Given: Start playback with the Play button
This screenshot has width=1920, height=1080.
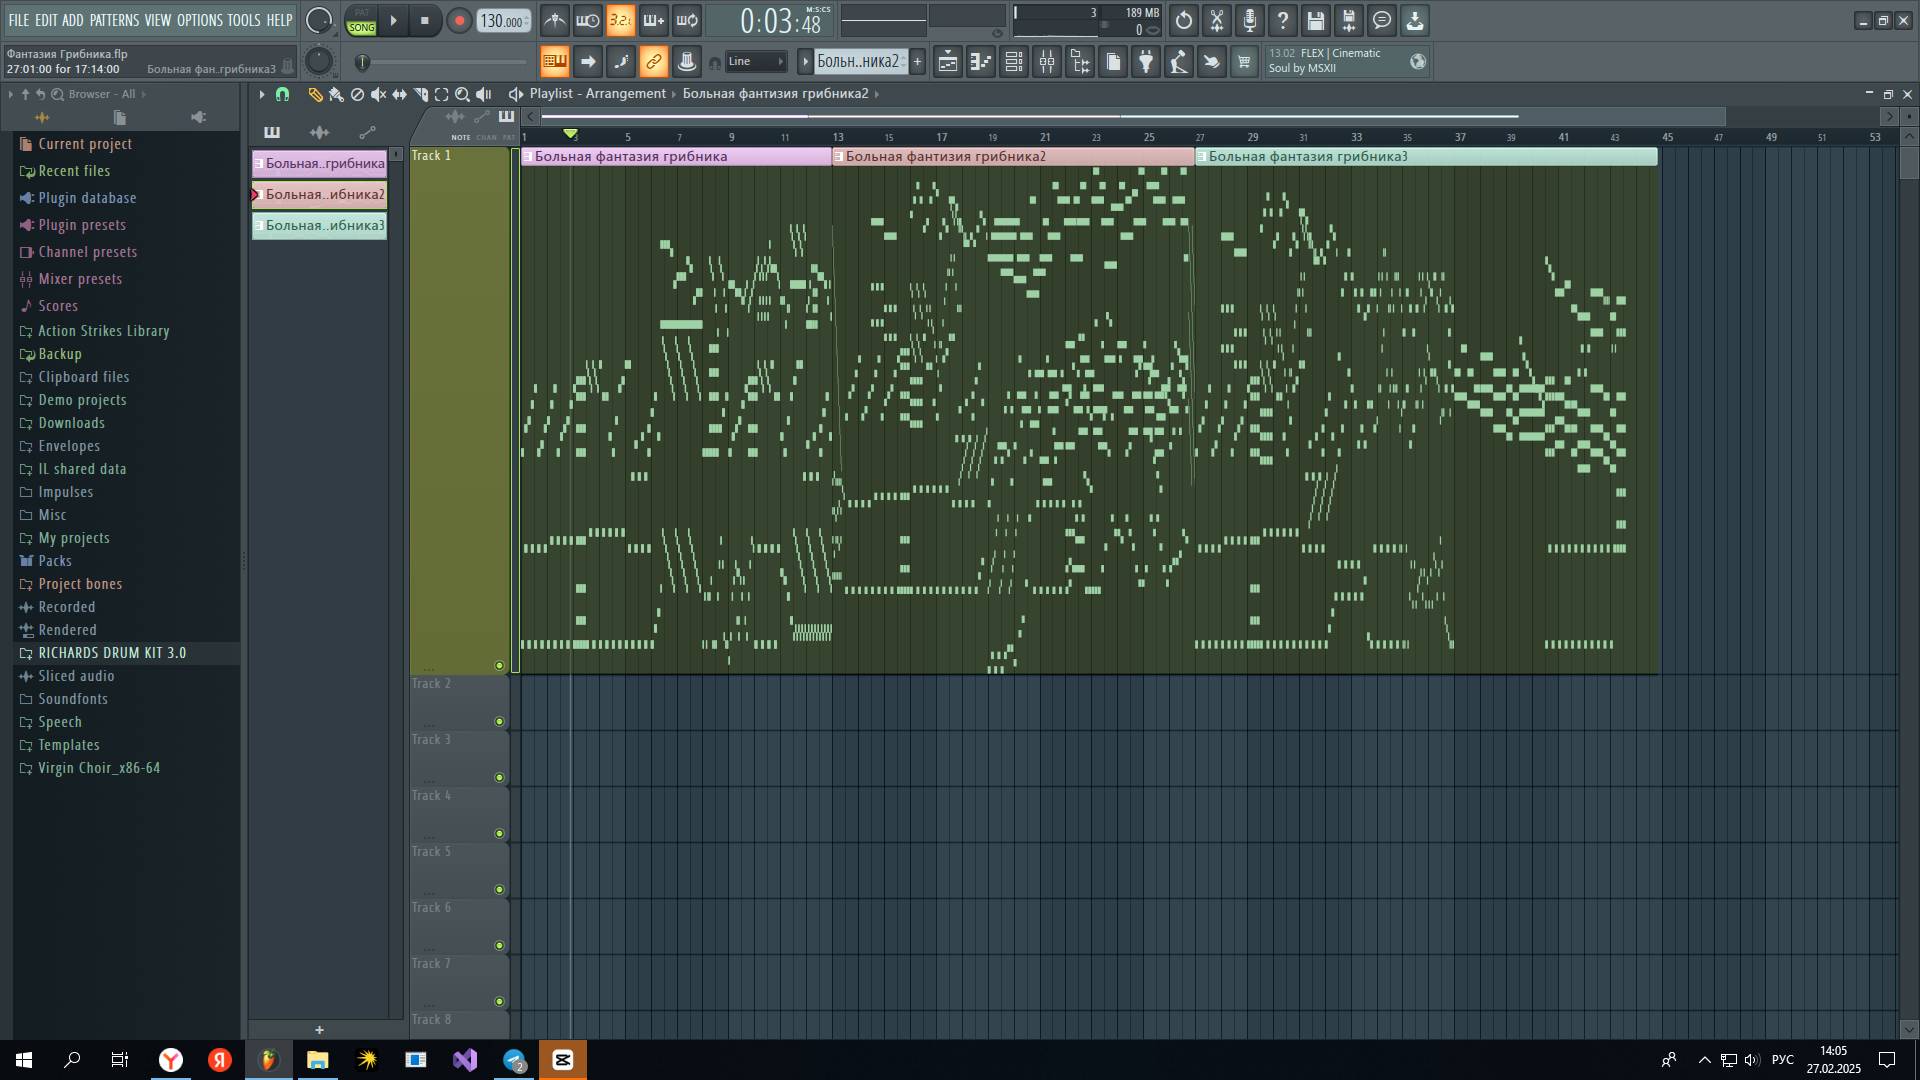Looking at the screenshot, I should pyautogui.click(x=393, y=21).
